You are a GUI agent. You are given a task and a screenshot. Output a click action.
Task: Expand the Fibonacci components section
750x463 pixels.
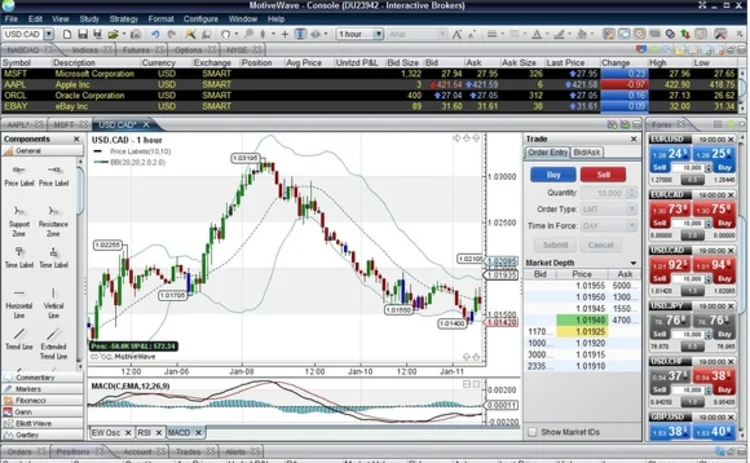point(42,401)
